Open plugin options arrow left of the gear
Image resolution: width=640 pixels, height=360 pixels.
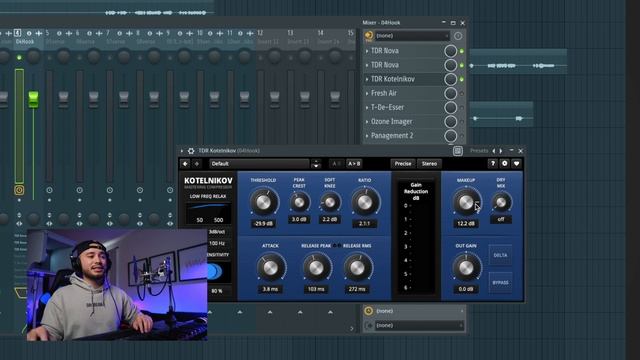pos(182,151)
